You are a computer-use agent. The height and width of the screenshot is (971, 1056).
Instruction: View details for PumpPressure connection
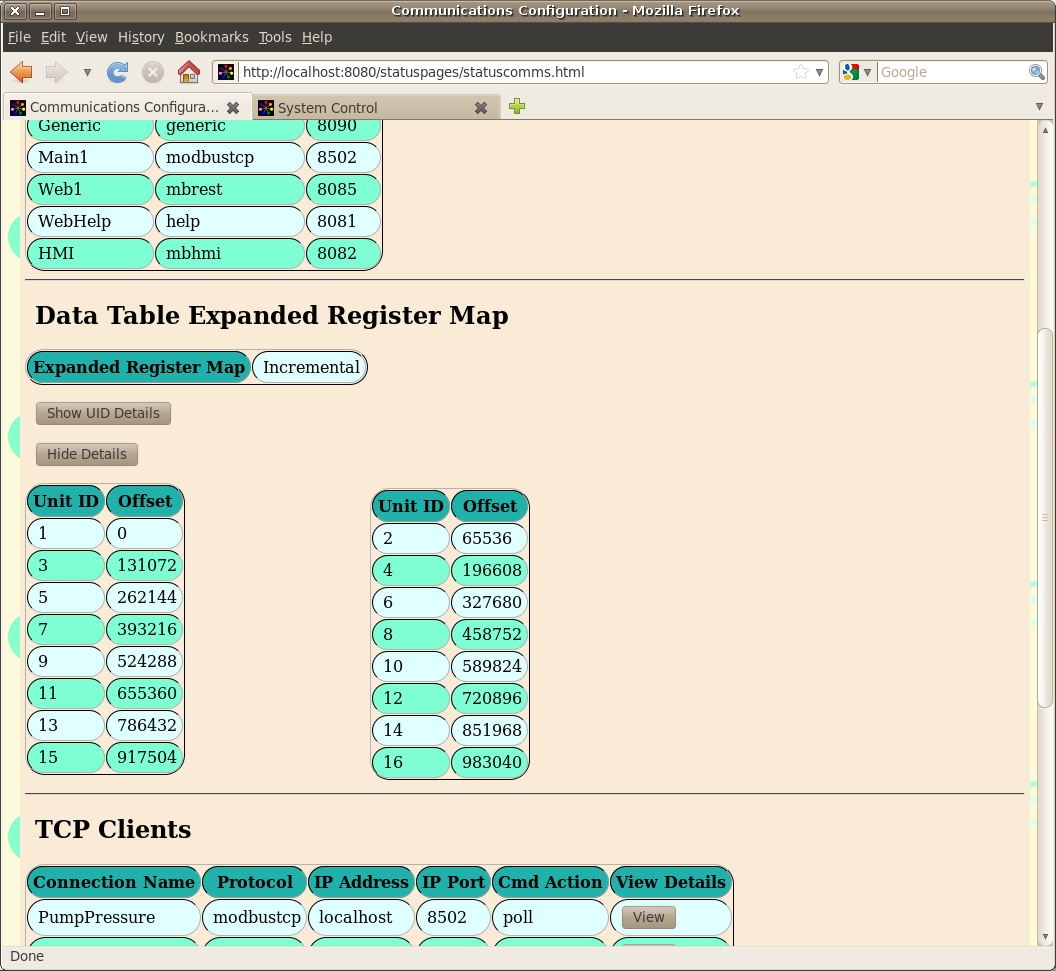click(x=648, y=917)
